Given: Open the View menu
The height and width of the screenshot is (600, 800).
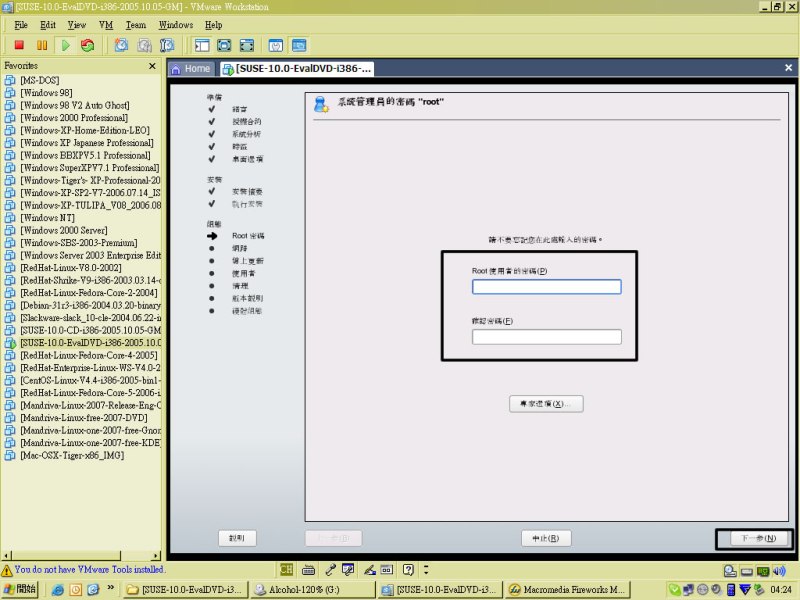Looking at the screenshot, I should (77, 25).
